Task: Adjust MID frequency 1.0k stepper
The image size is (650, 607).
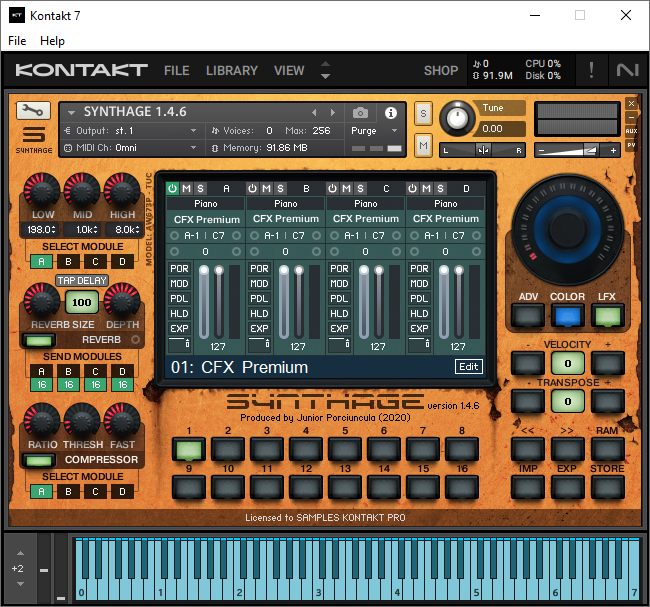Action: pyautogui.click(x=82, y=229)
